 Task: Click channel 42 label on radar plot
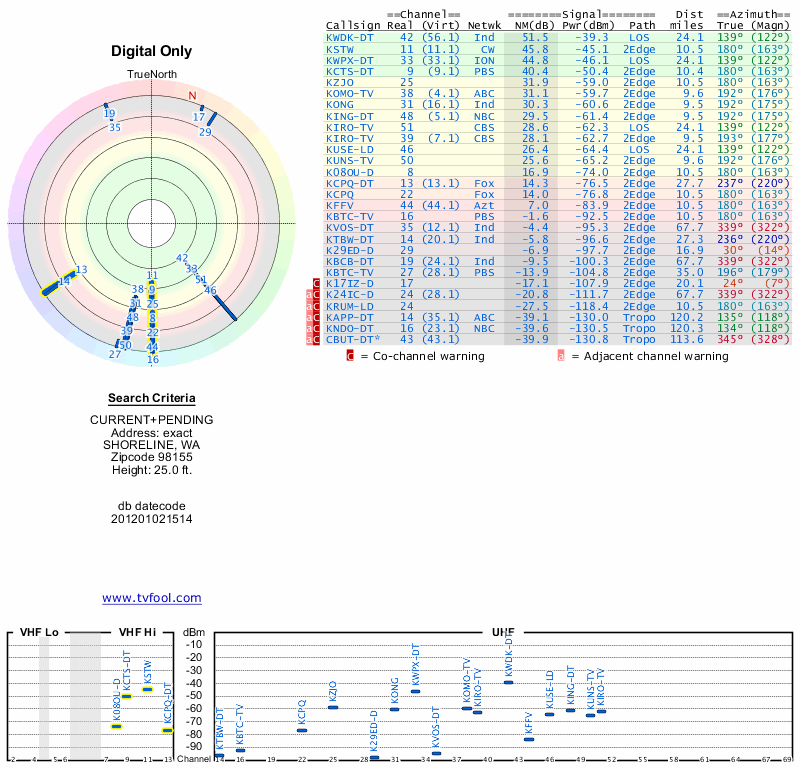[x=182, y=258]
